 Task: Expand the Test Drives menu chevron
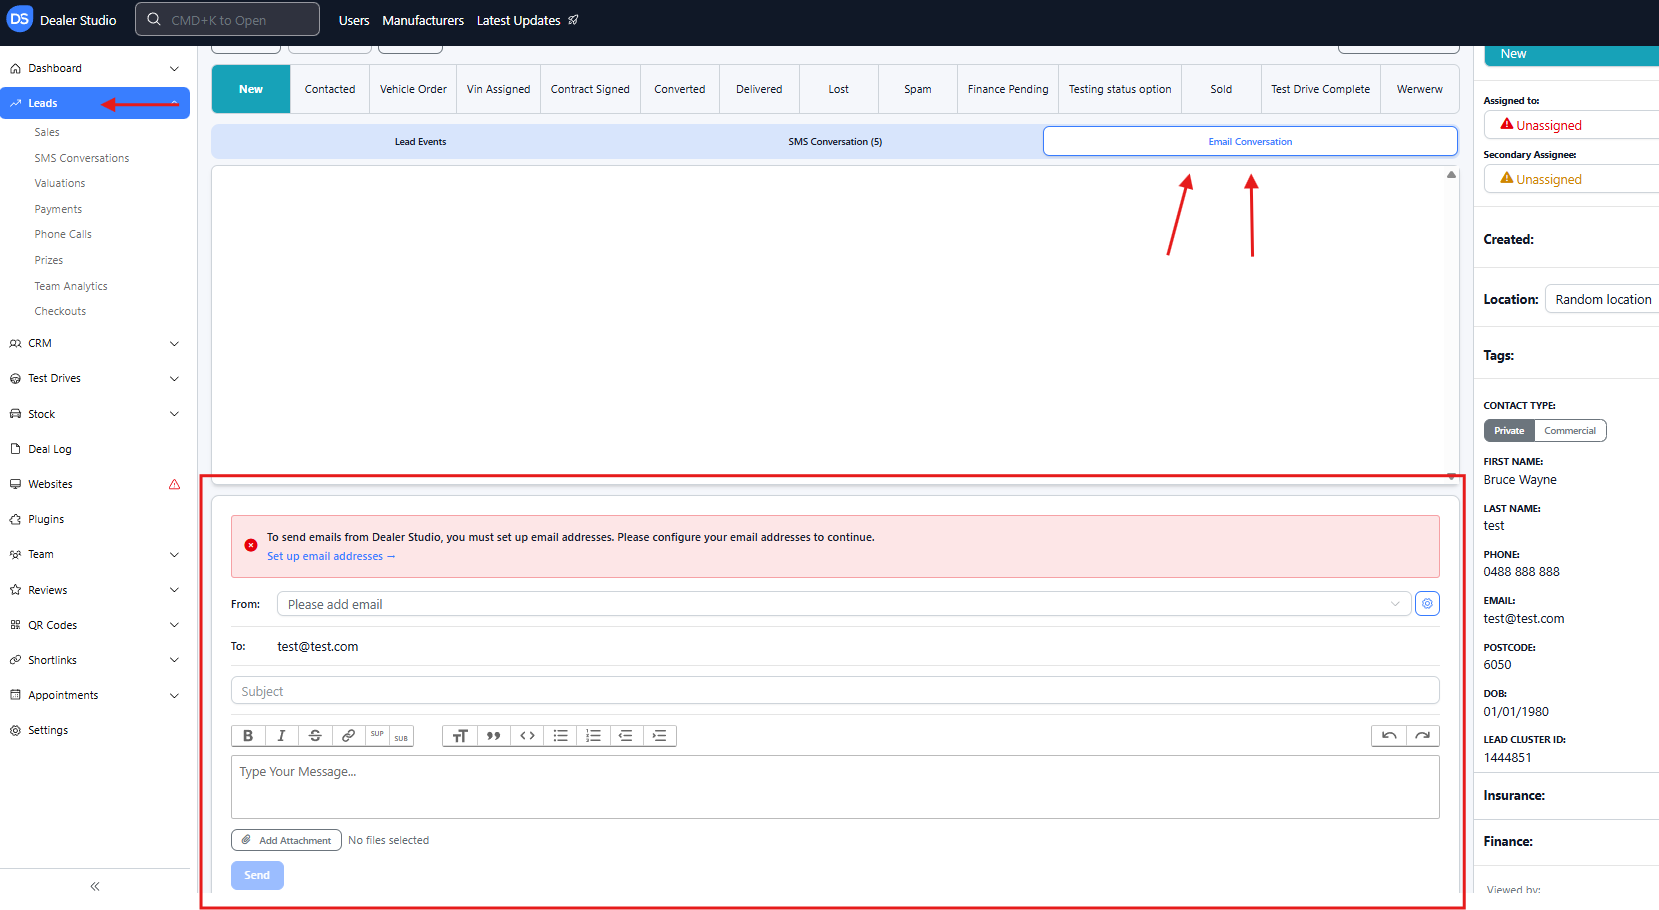175,379
